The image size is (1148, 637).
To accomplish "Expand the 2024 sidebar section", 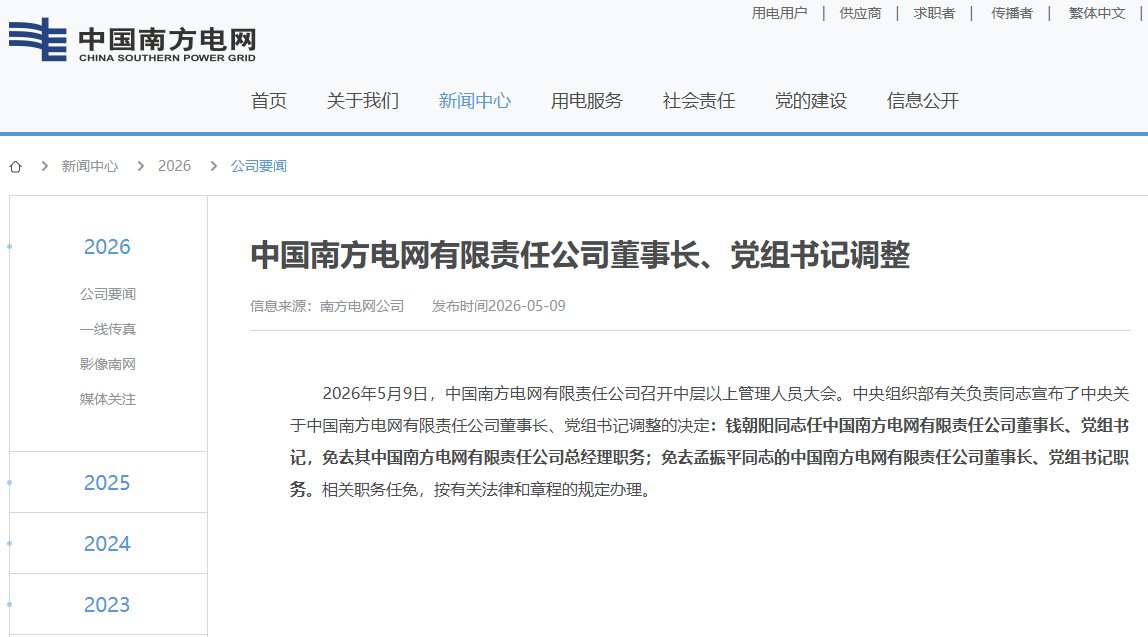I will (x=107, y=543).
